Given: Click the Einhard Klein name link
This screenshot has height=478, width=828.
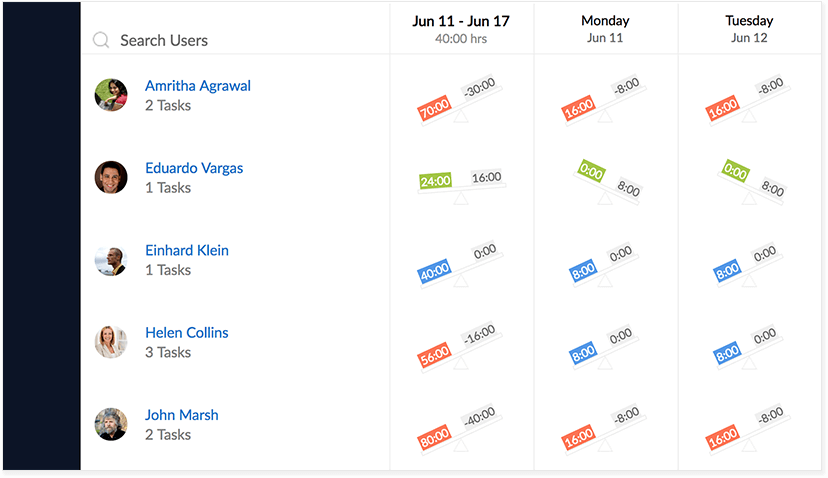Looking at the screenshot, I should [x=187, y=250].
